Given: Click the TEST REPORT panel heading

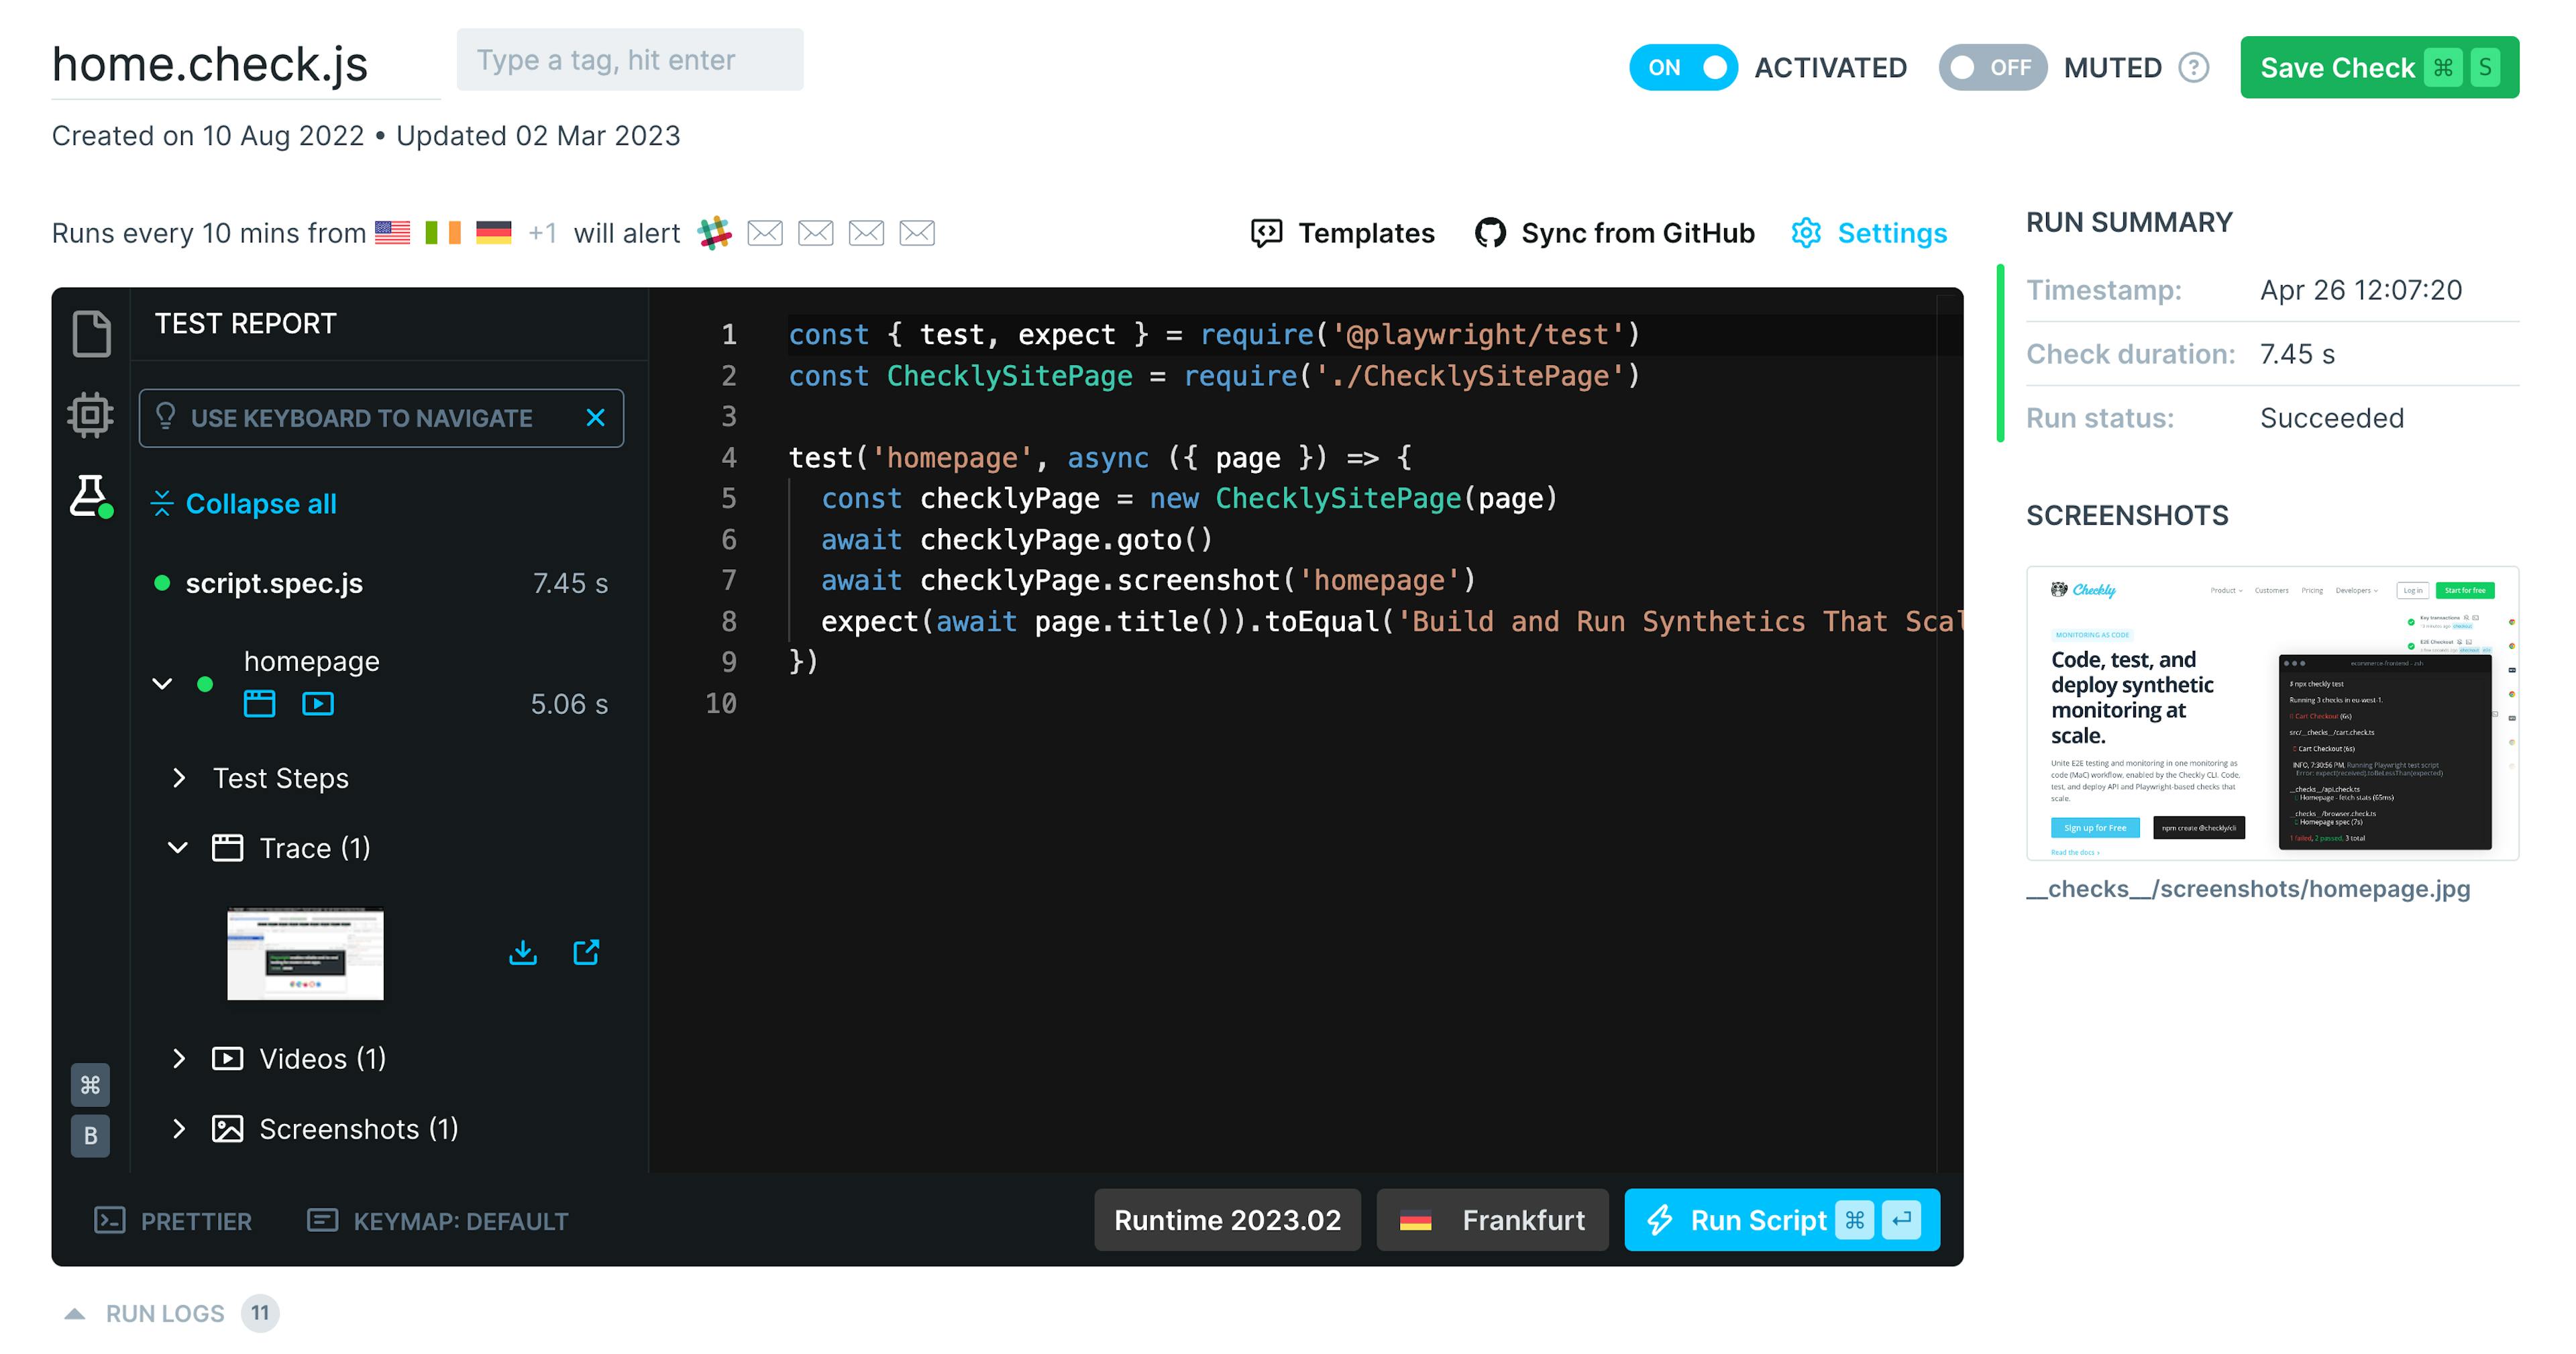Looking at the screenshot, I should coord(246,324).
